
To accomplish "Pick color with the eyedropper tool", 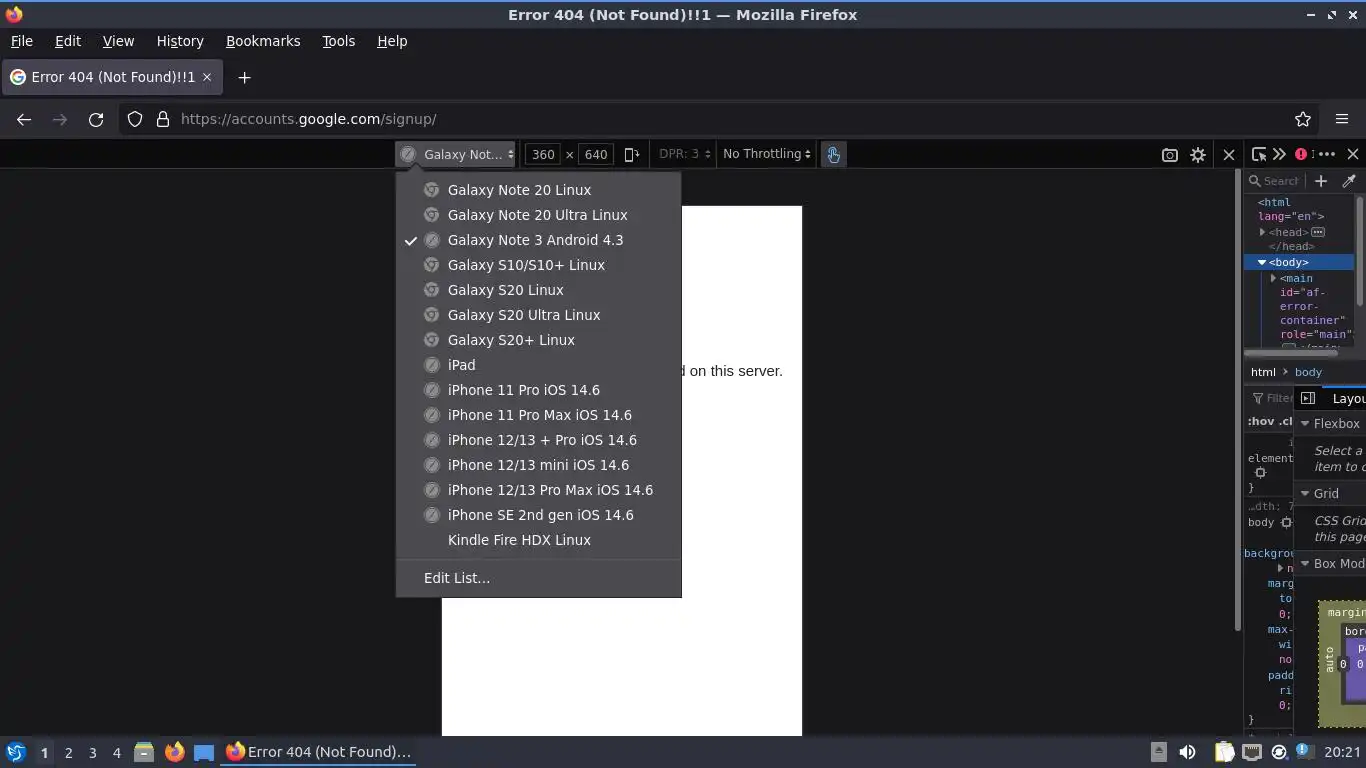I will click(x=1349, y=181).
